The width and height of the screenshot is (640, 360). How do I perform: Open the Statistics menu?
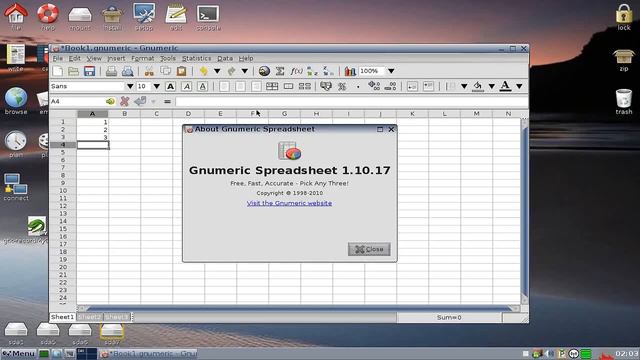tap(196, 58)
